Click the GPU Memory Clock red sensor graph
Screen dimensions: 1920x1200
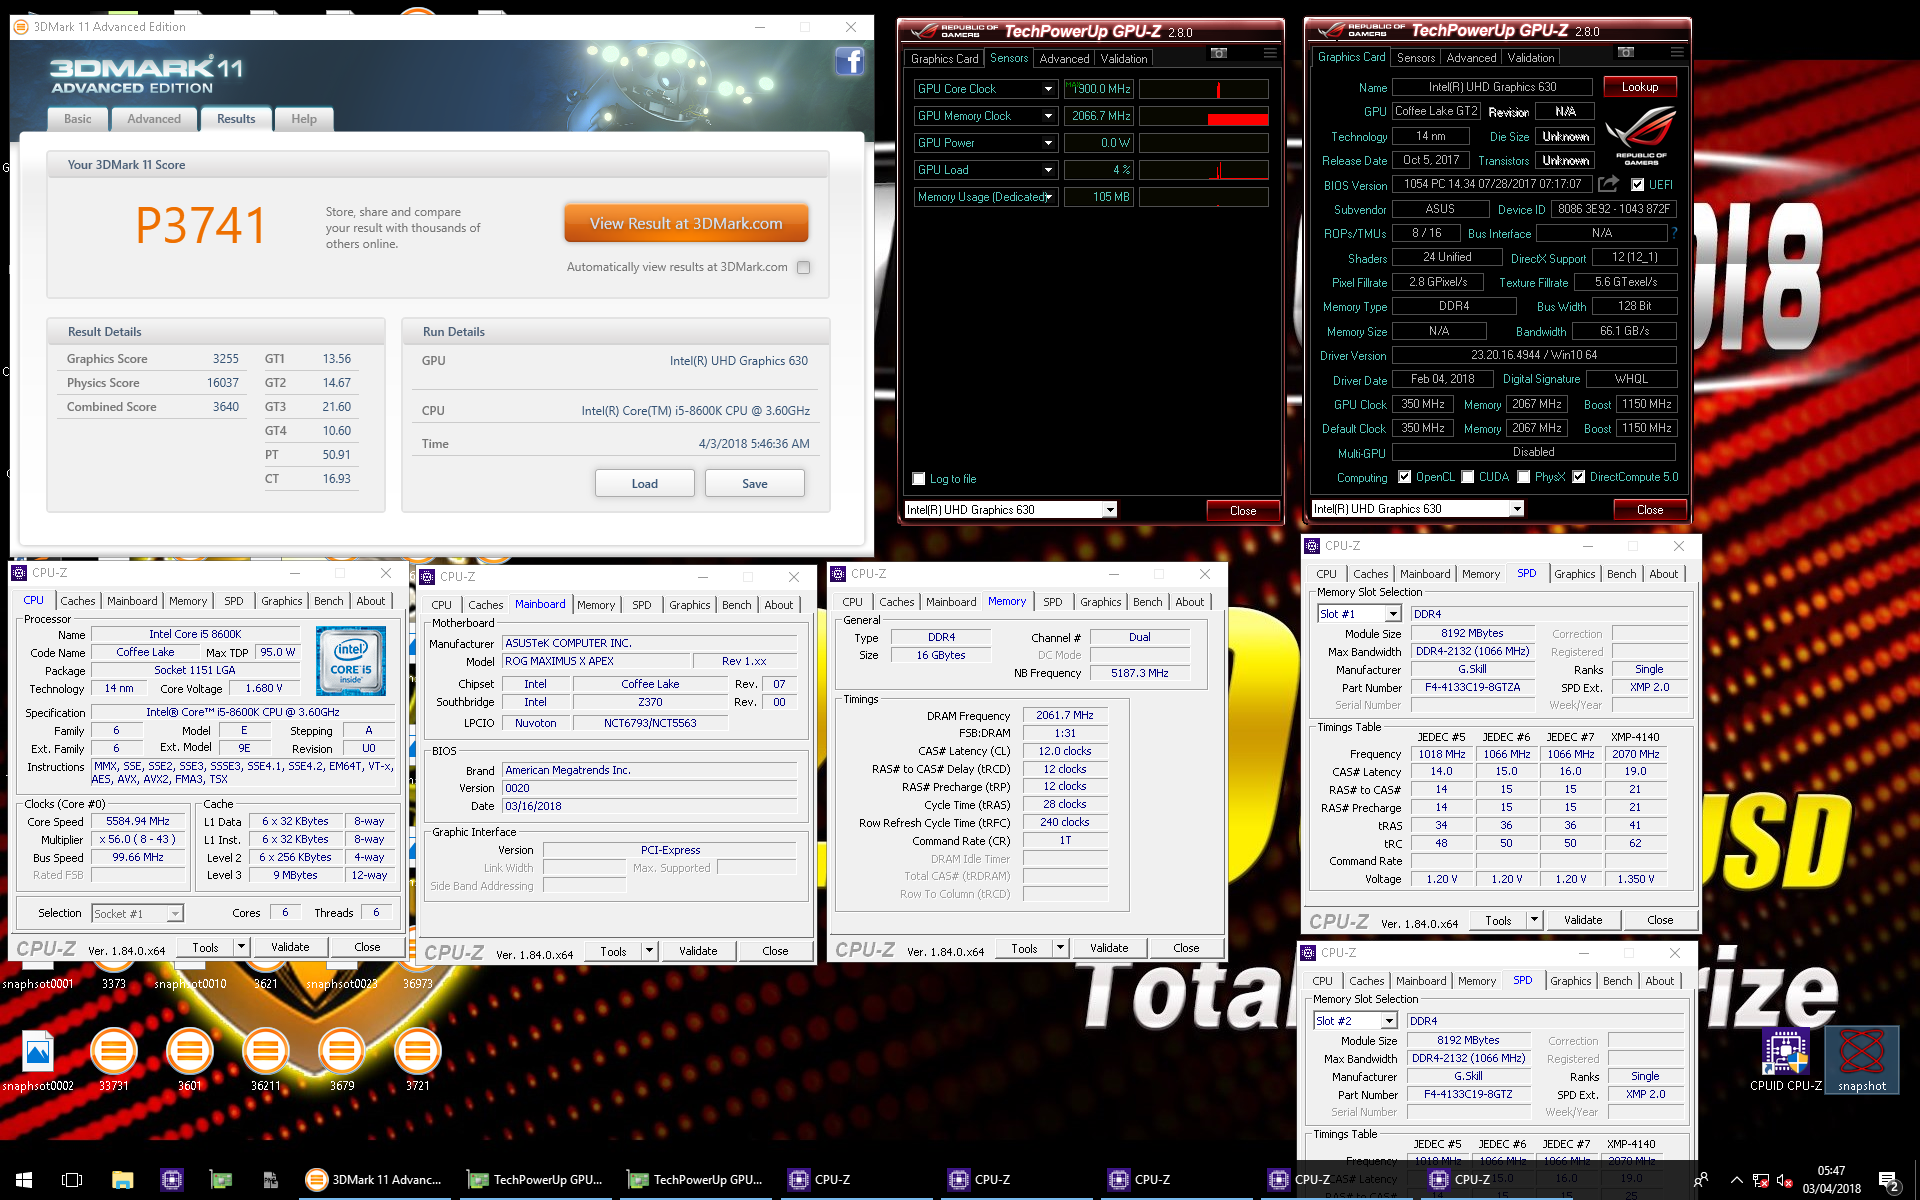(1204, 116)
